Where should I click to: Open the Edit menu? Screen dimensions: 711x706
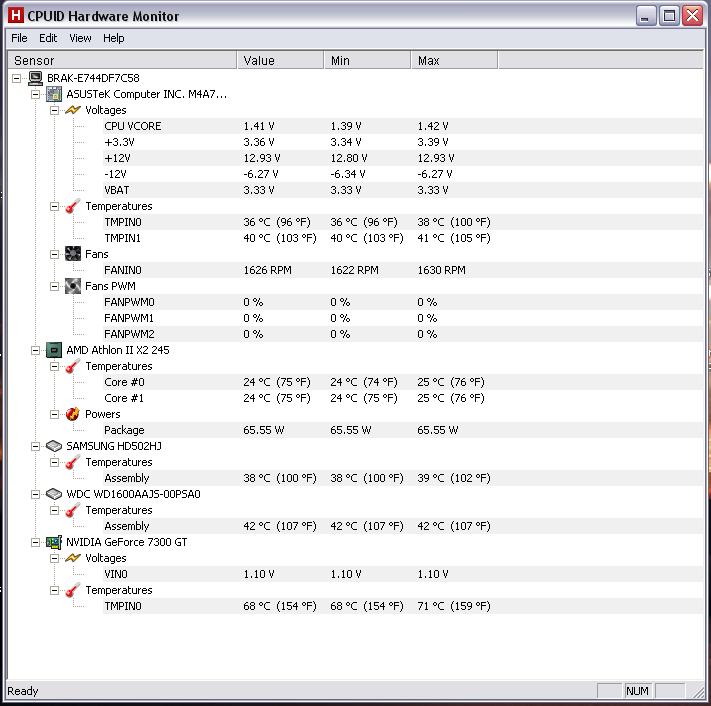(x=48, y=38)
